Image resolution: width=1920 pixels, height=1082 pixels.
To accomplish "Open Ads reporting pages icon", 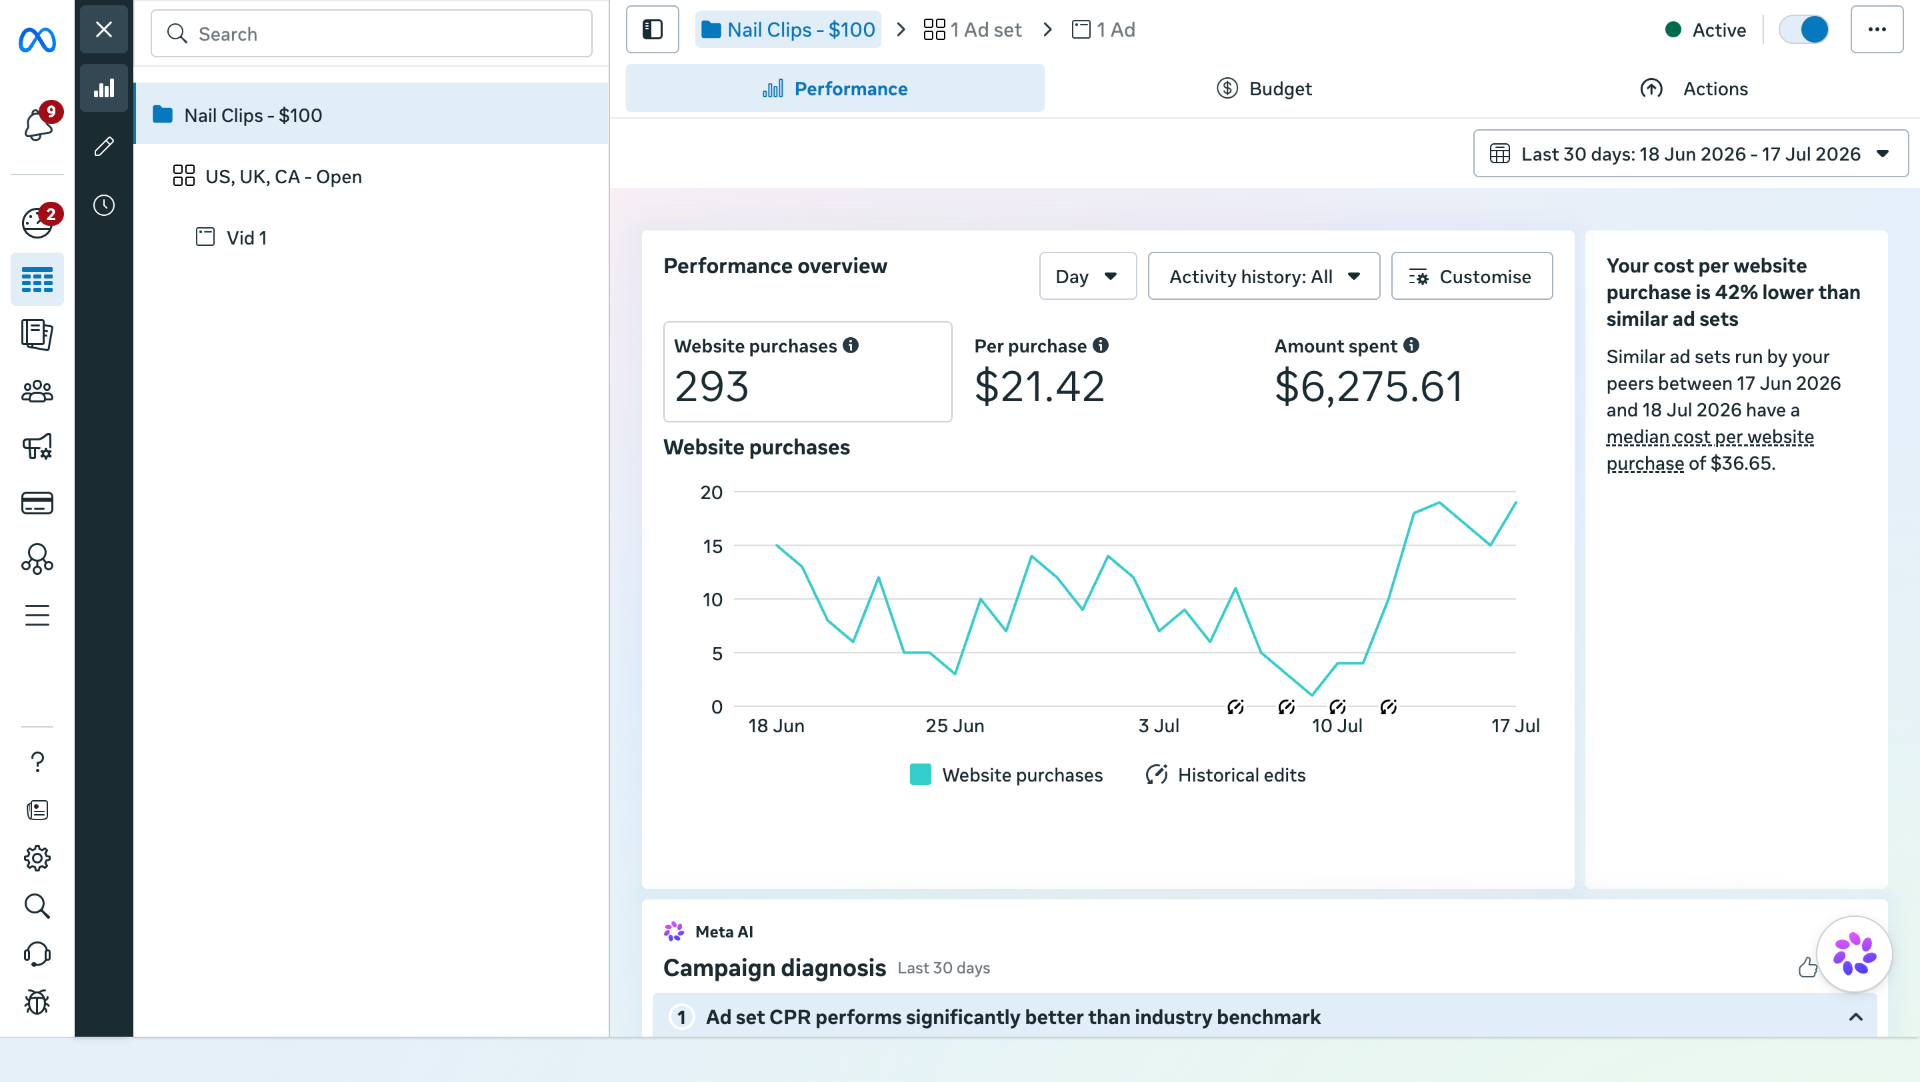I will (x=37, y=335).
